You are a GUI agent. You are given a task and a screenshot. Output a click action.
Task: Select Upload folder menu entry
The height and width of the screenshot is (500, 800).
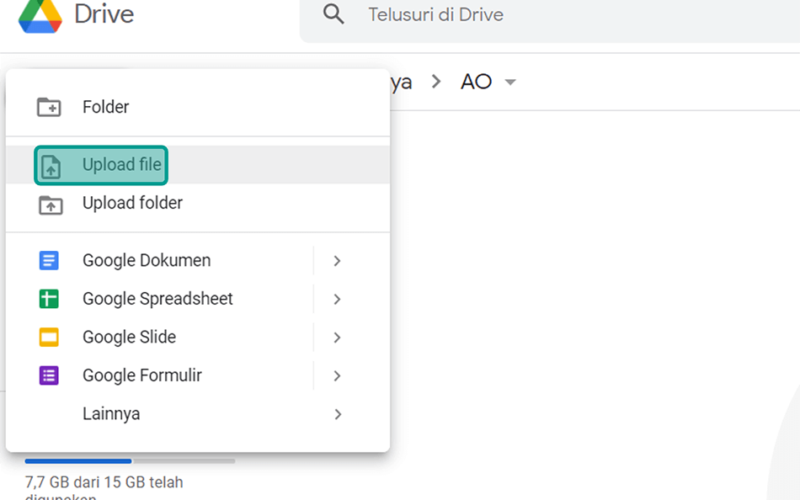198,203
